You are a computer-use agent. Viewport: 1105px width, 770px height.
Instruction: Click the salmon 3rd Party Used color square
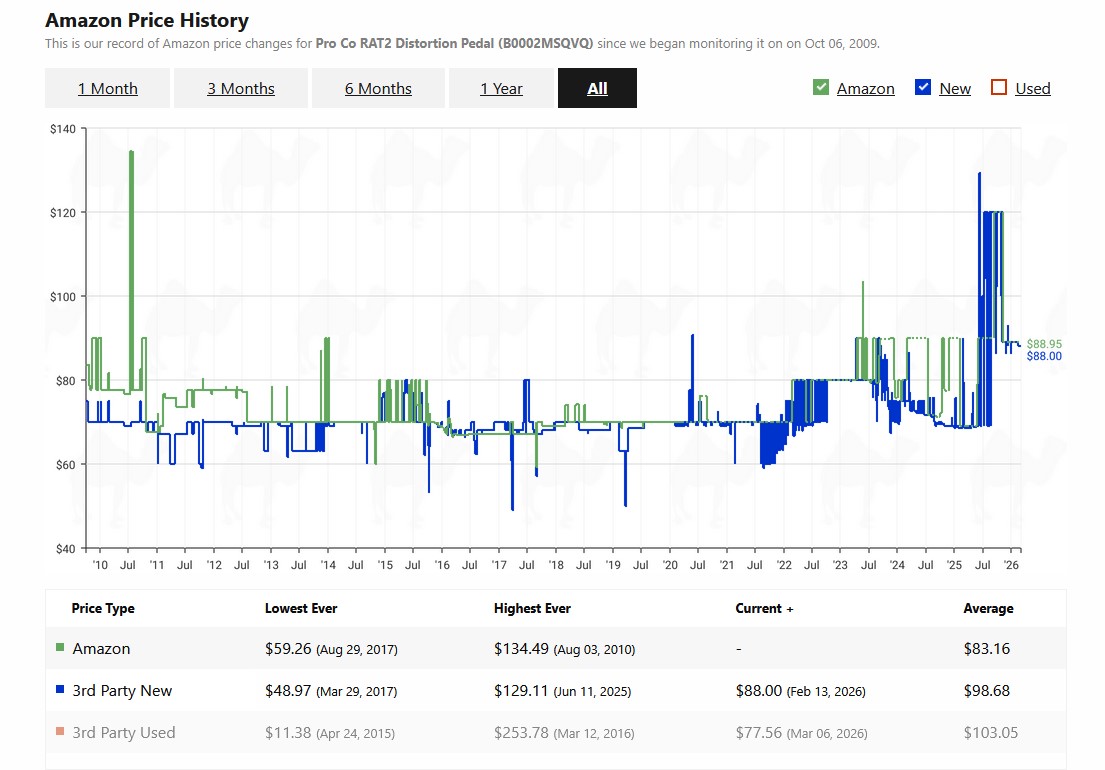60,732
